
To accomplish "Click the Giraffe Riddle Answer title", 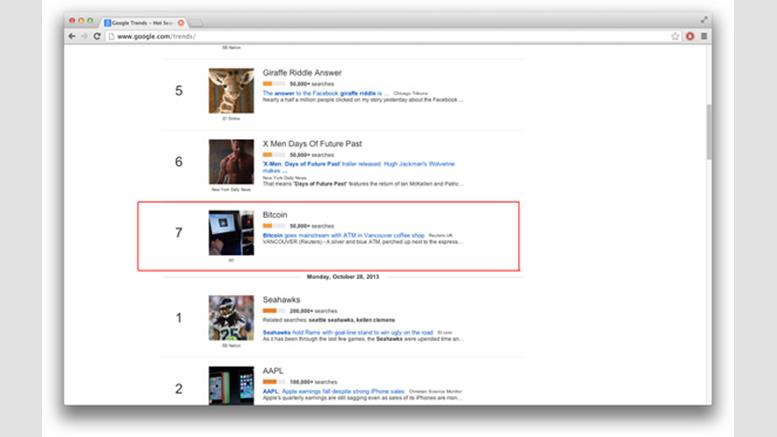I will (302, 73).
